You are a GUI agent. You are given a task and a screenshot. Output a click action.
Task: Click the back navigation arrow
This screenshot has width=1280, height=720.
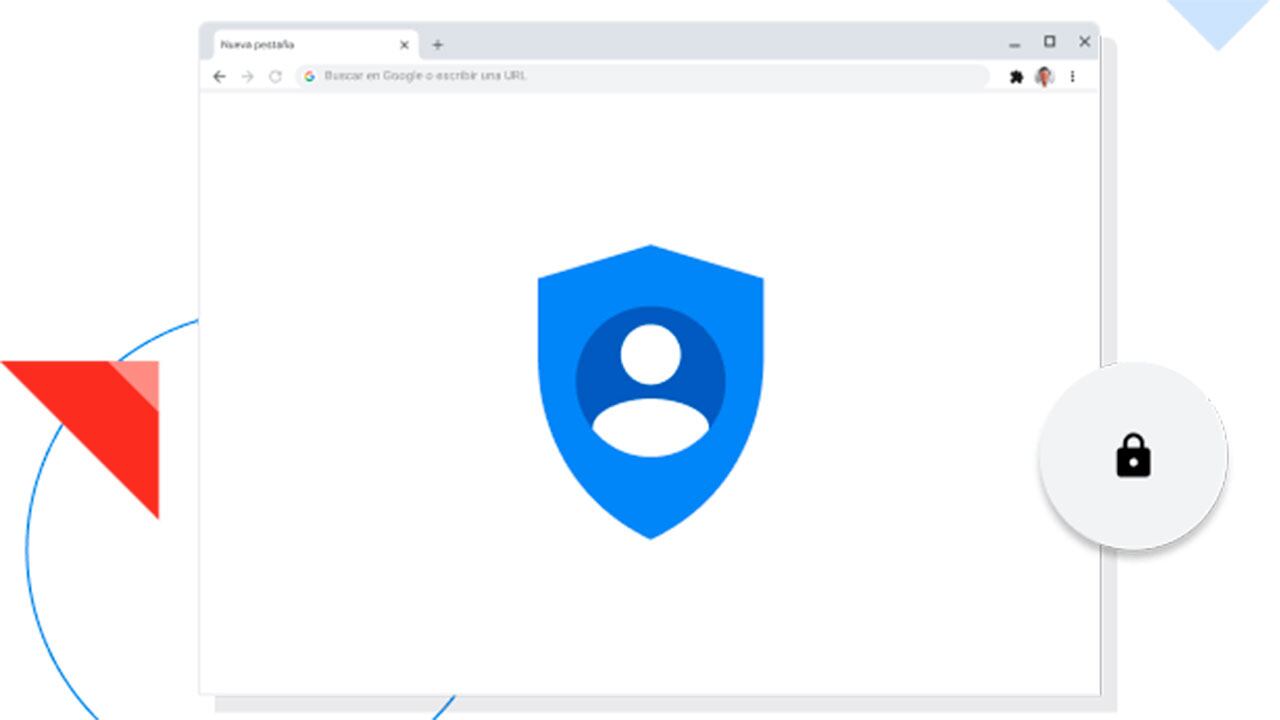[220, 76]
